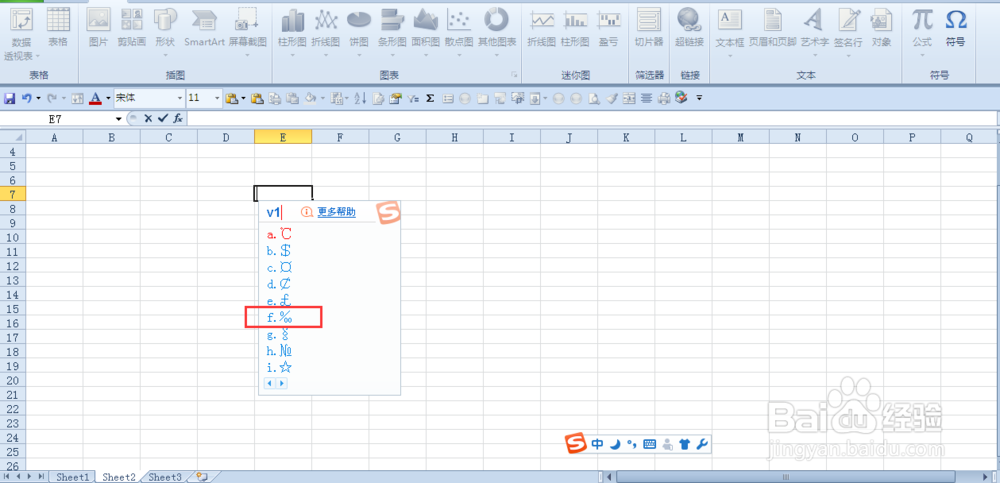Click the AutoSum sigma icon
Viewport: 1000px width, 483px height.
click(x=430, y=98)
